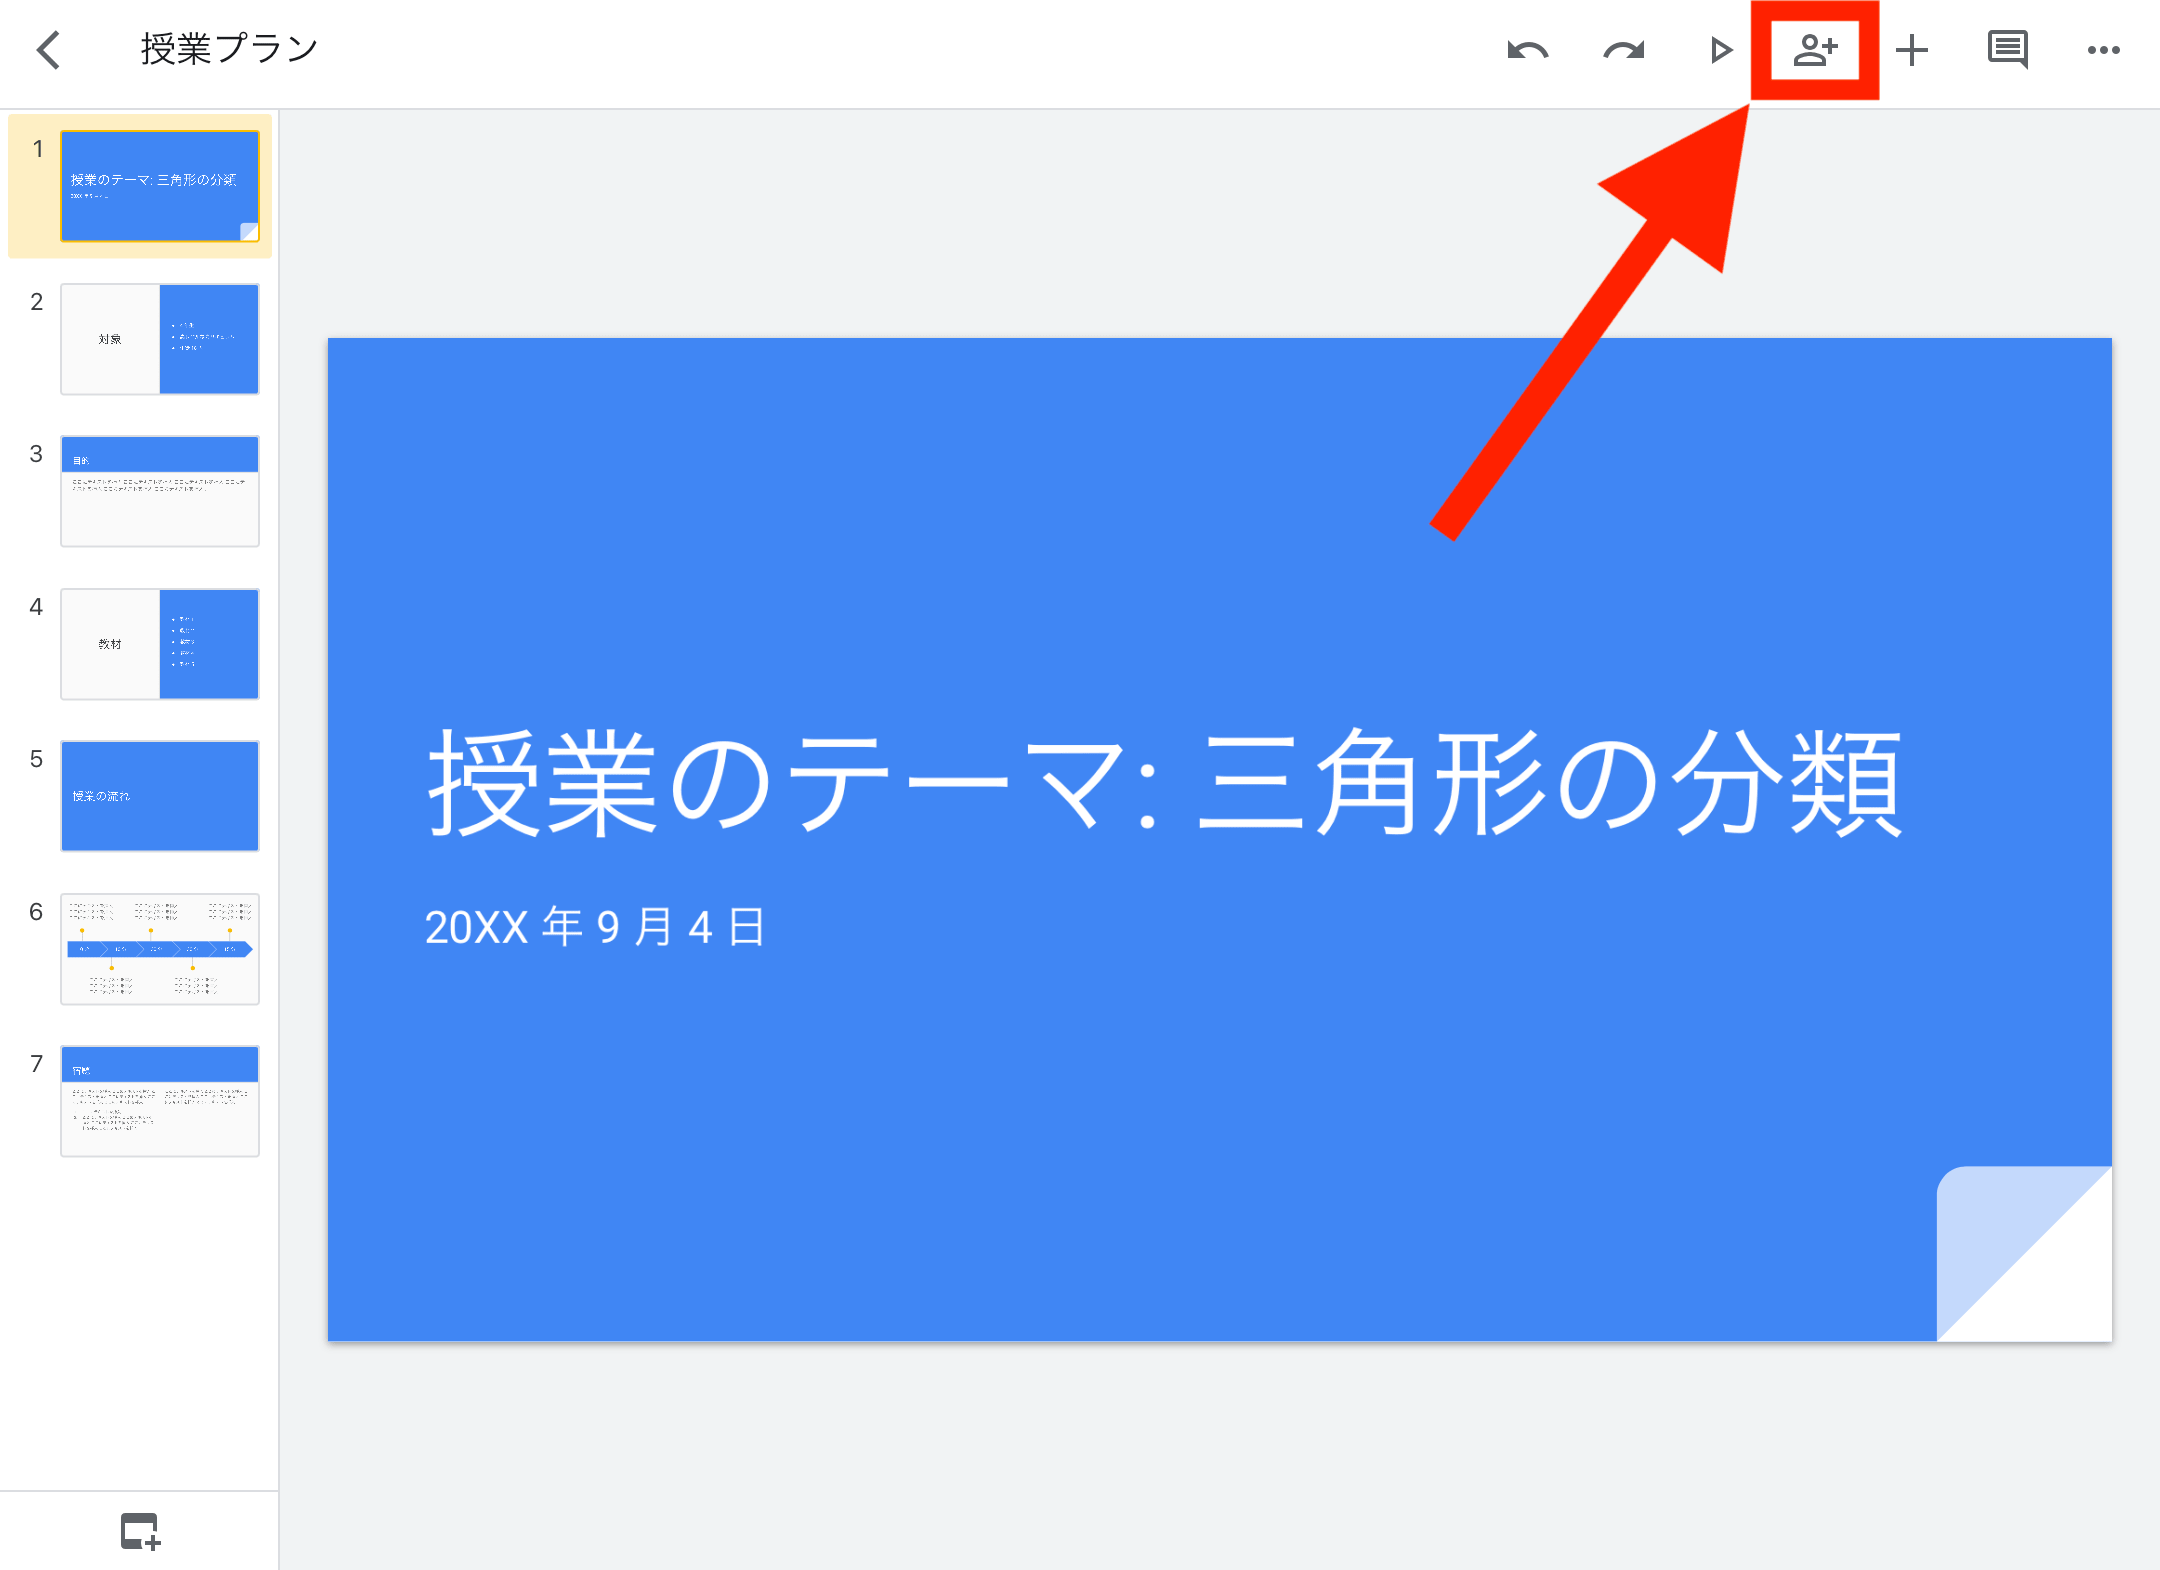The image size is (2160, 1570).
Task: Click the 授業プラン presentation title
Action: coord(229,49)
